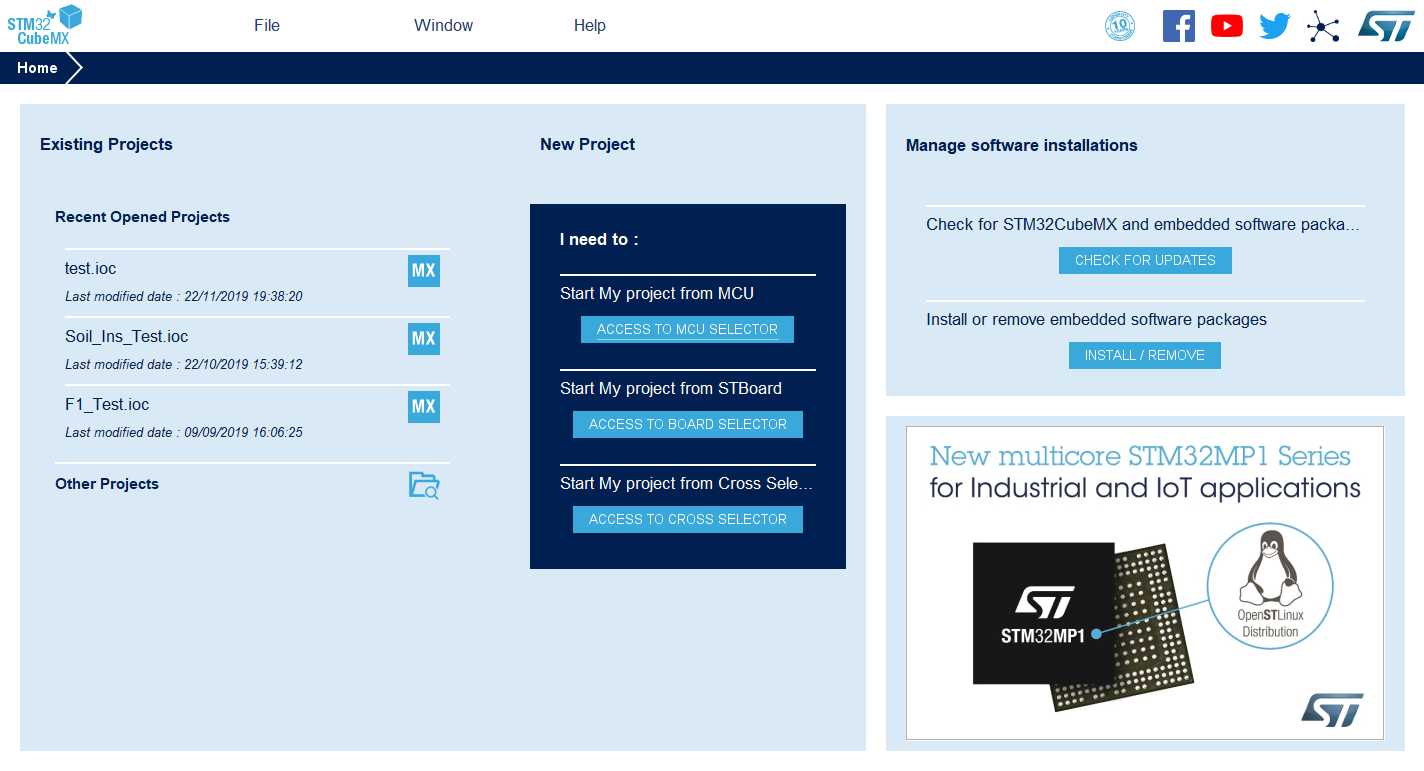Image resolution: width=1424 pixels, height=771 pixels.
Task: Open the YouTube icon
Action: [1227, 26]
